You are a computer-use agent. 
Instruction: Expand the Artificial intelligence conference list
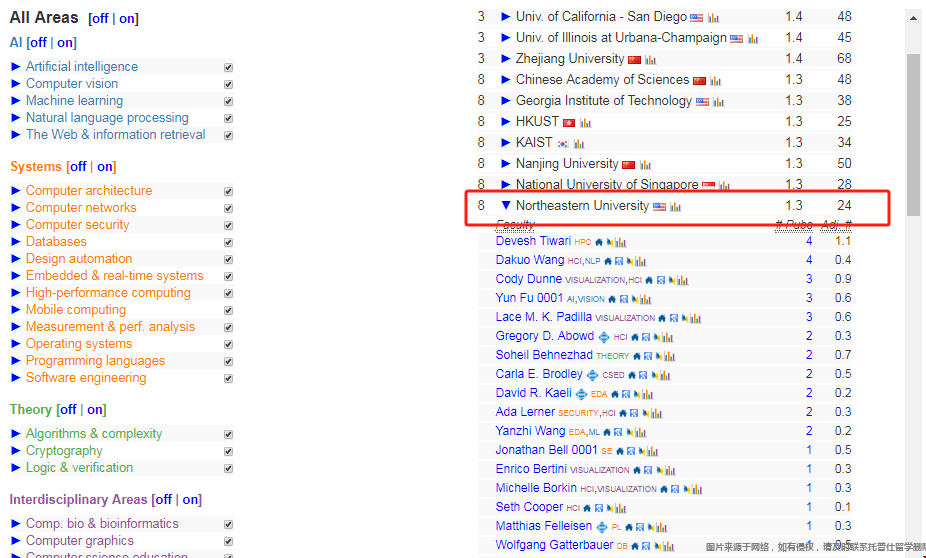point(16,67)
